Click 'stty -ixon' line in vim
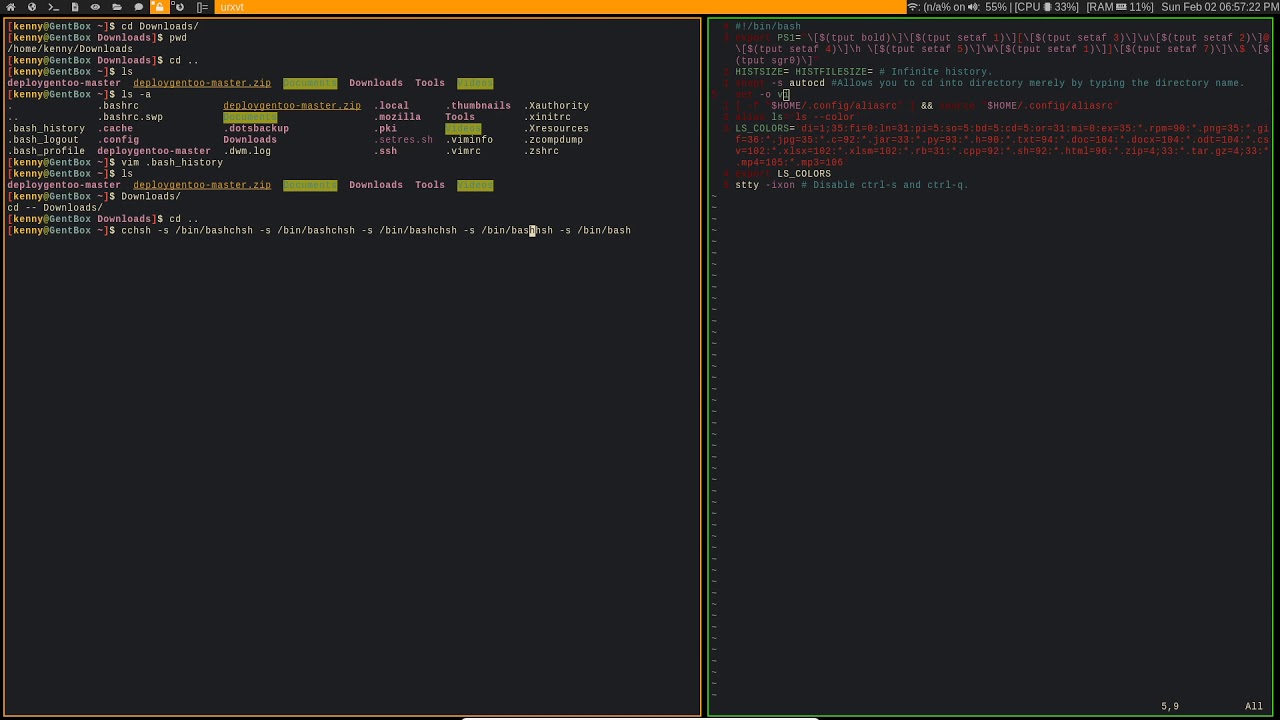The height and width of the screenshot is (720, 1280). [852, 185]
